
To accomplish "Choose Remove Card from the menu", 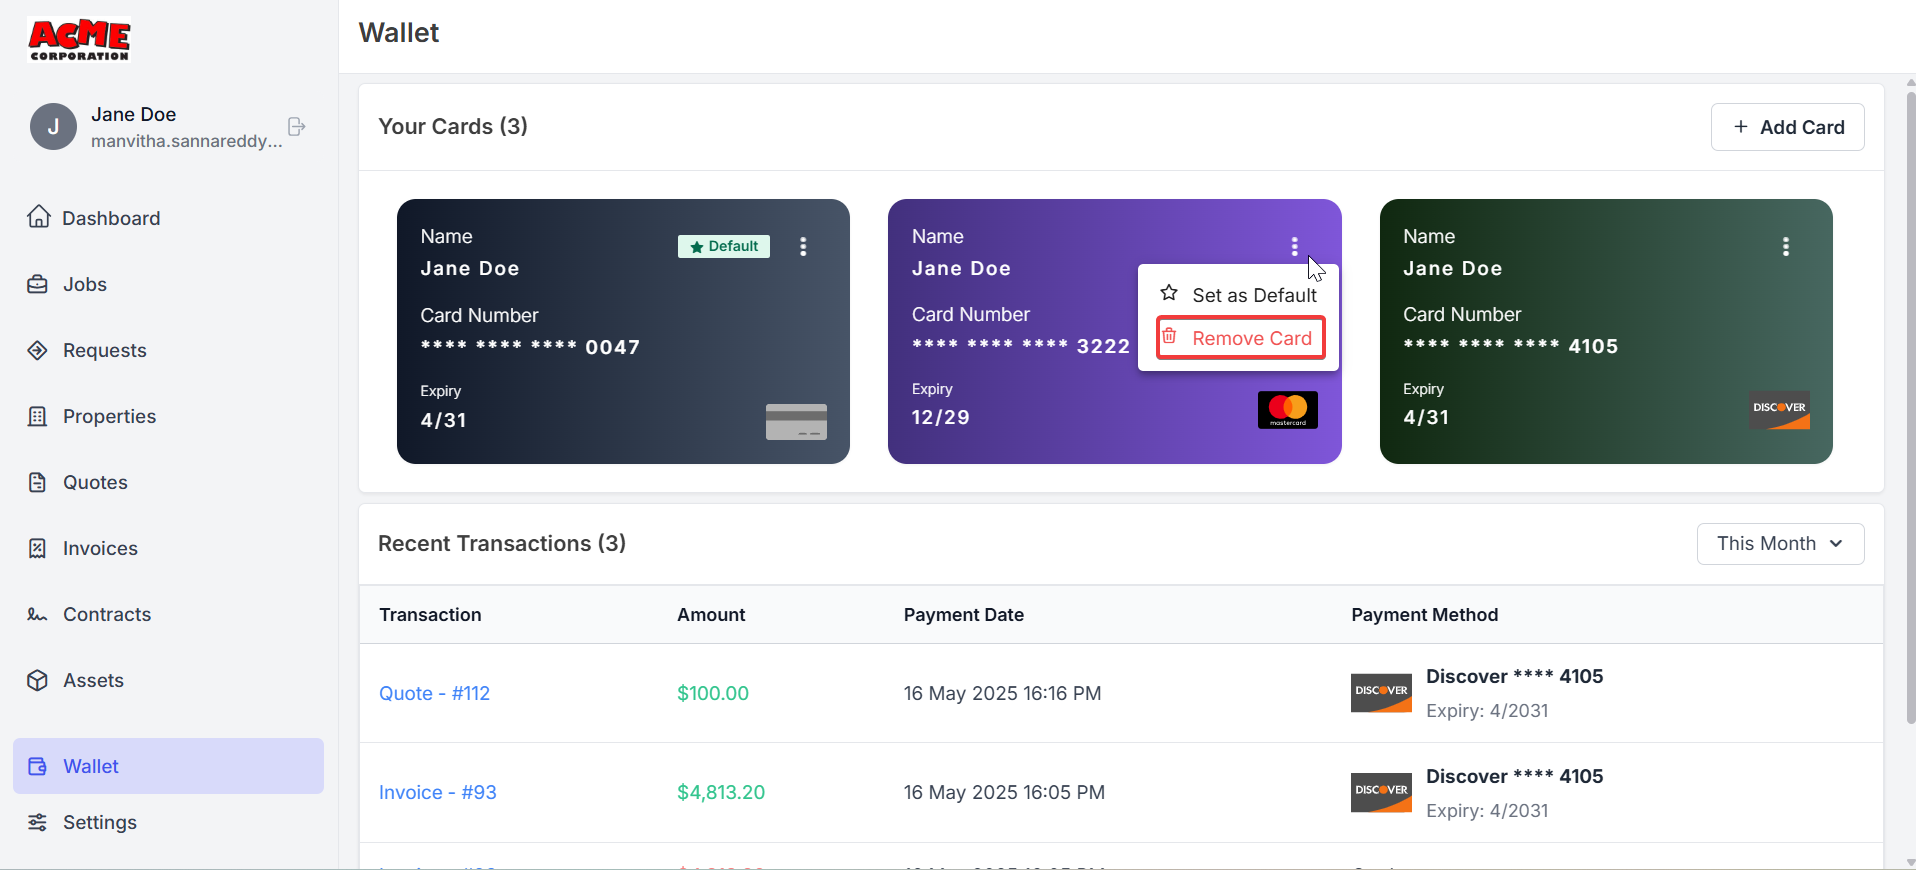I will coord(1240,338).
